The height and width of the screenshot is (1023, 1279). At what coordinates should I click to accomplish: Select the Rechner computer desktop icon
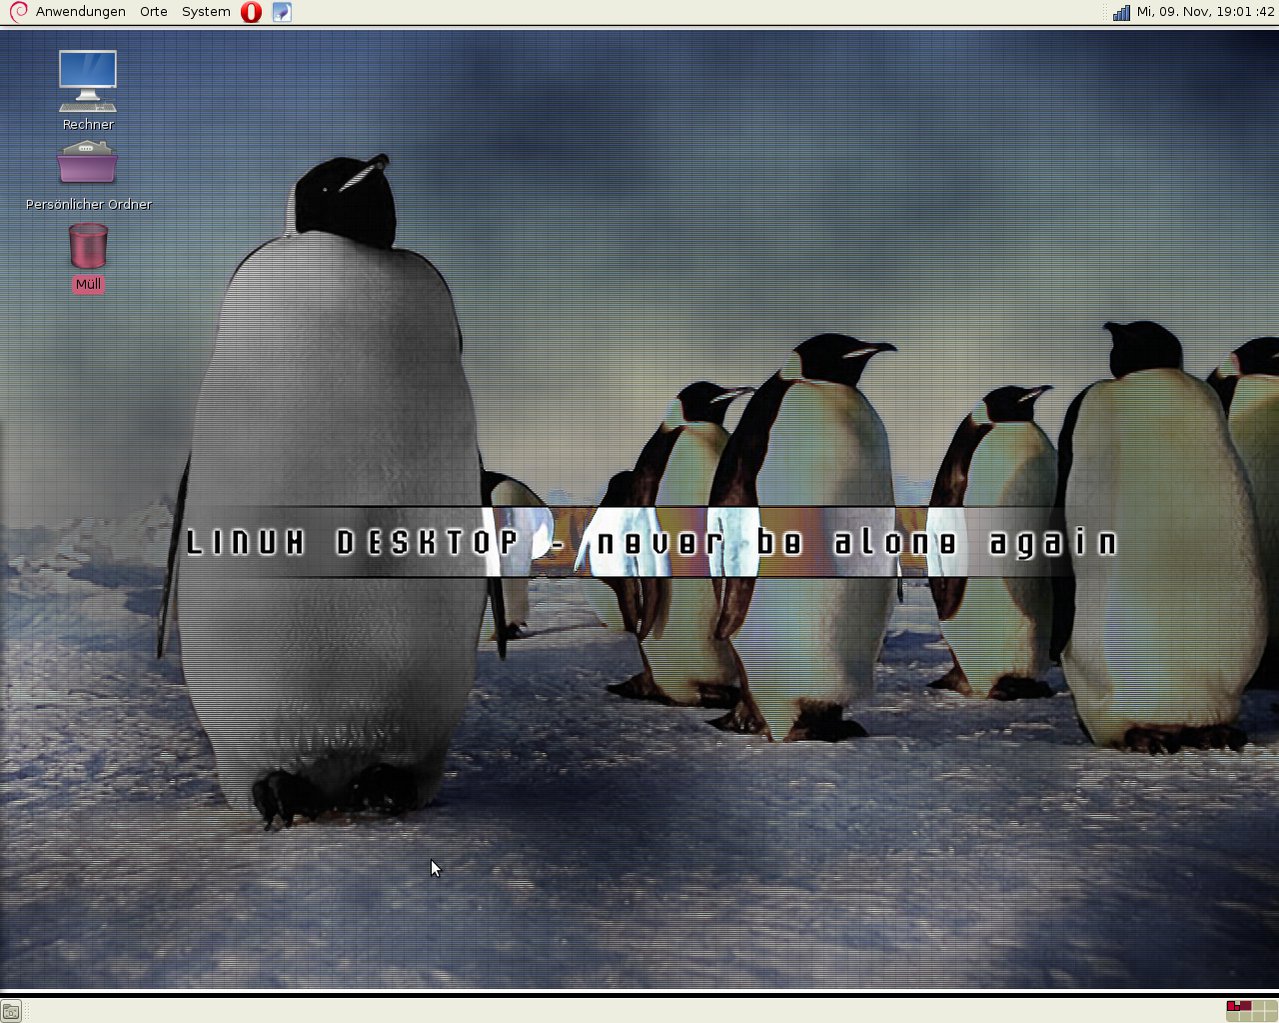coord(88,80)
